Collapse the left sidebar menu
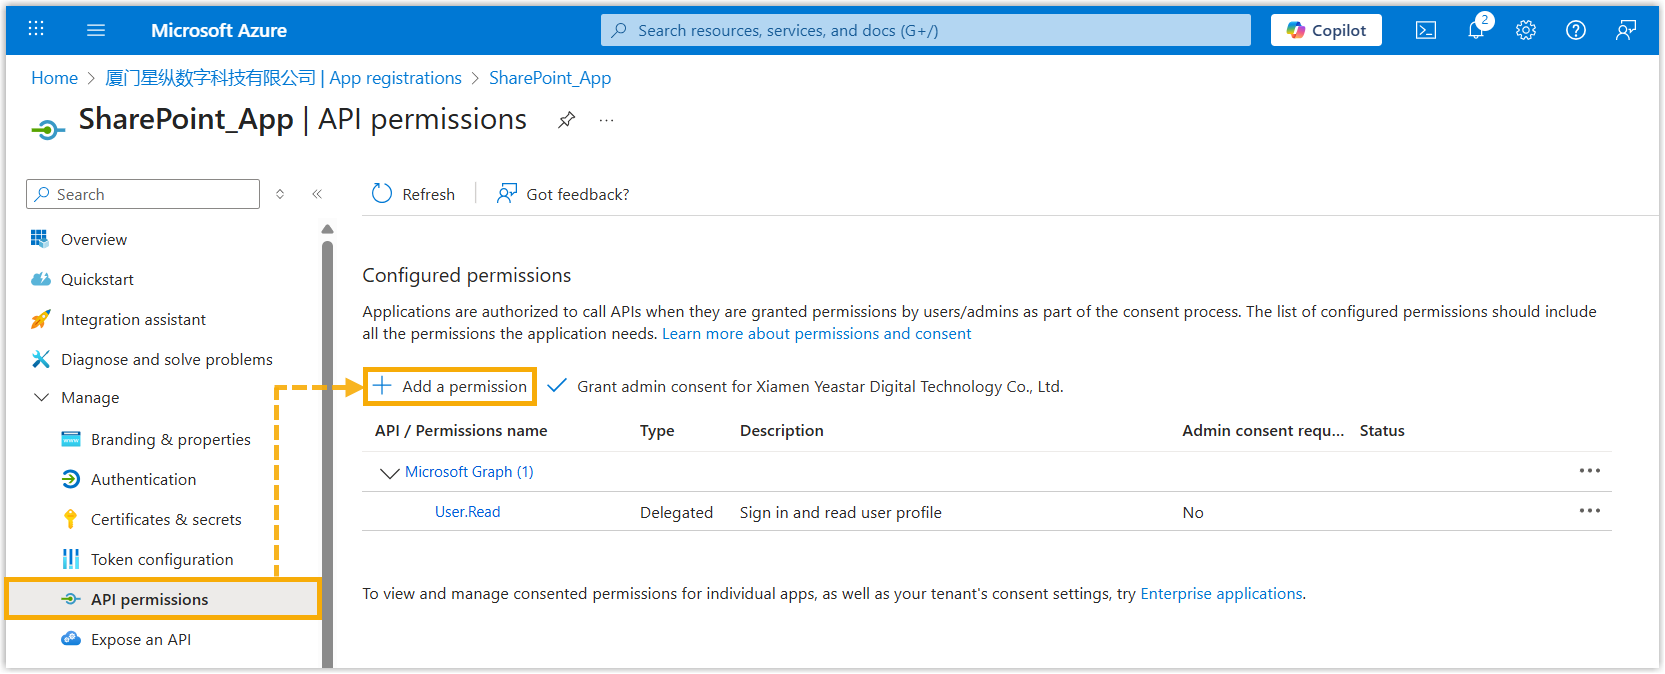Image resolution: width=1665 pixels, height=674 pixels. [317, 194]
